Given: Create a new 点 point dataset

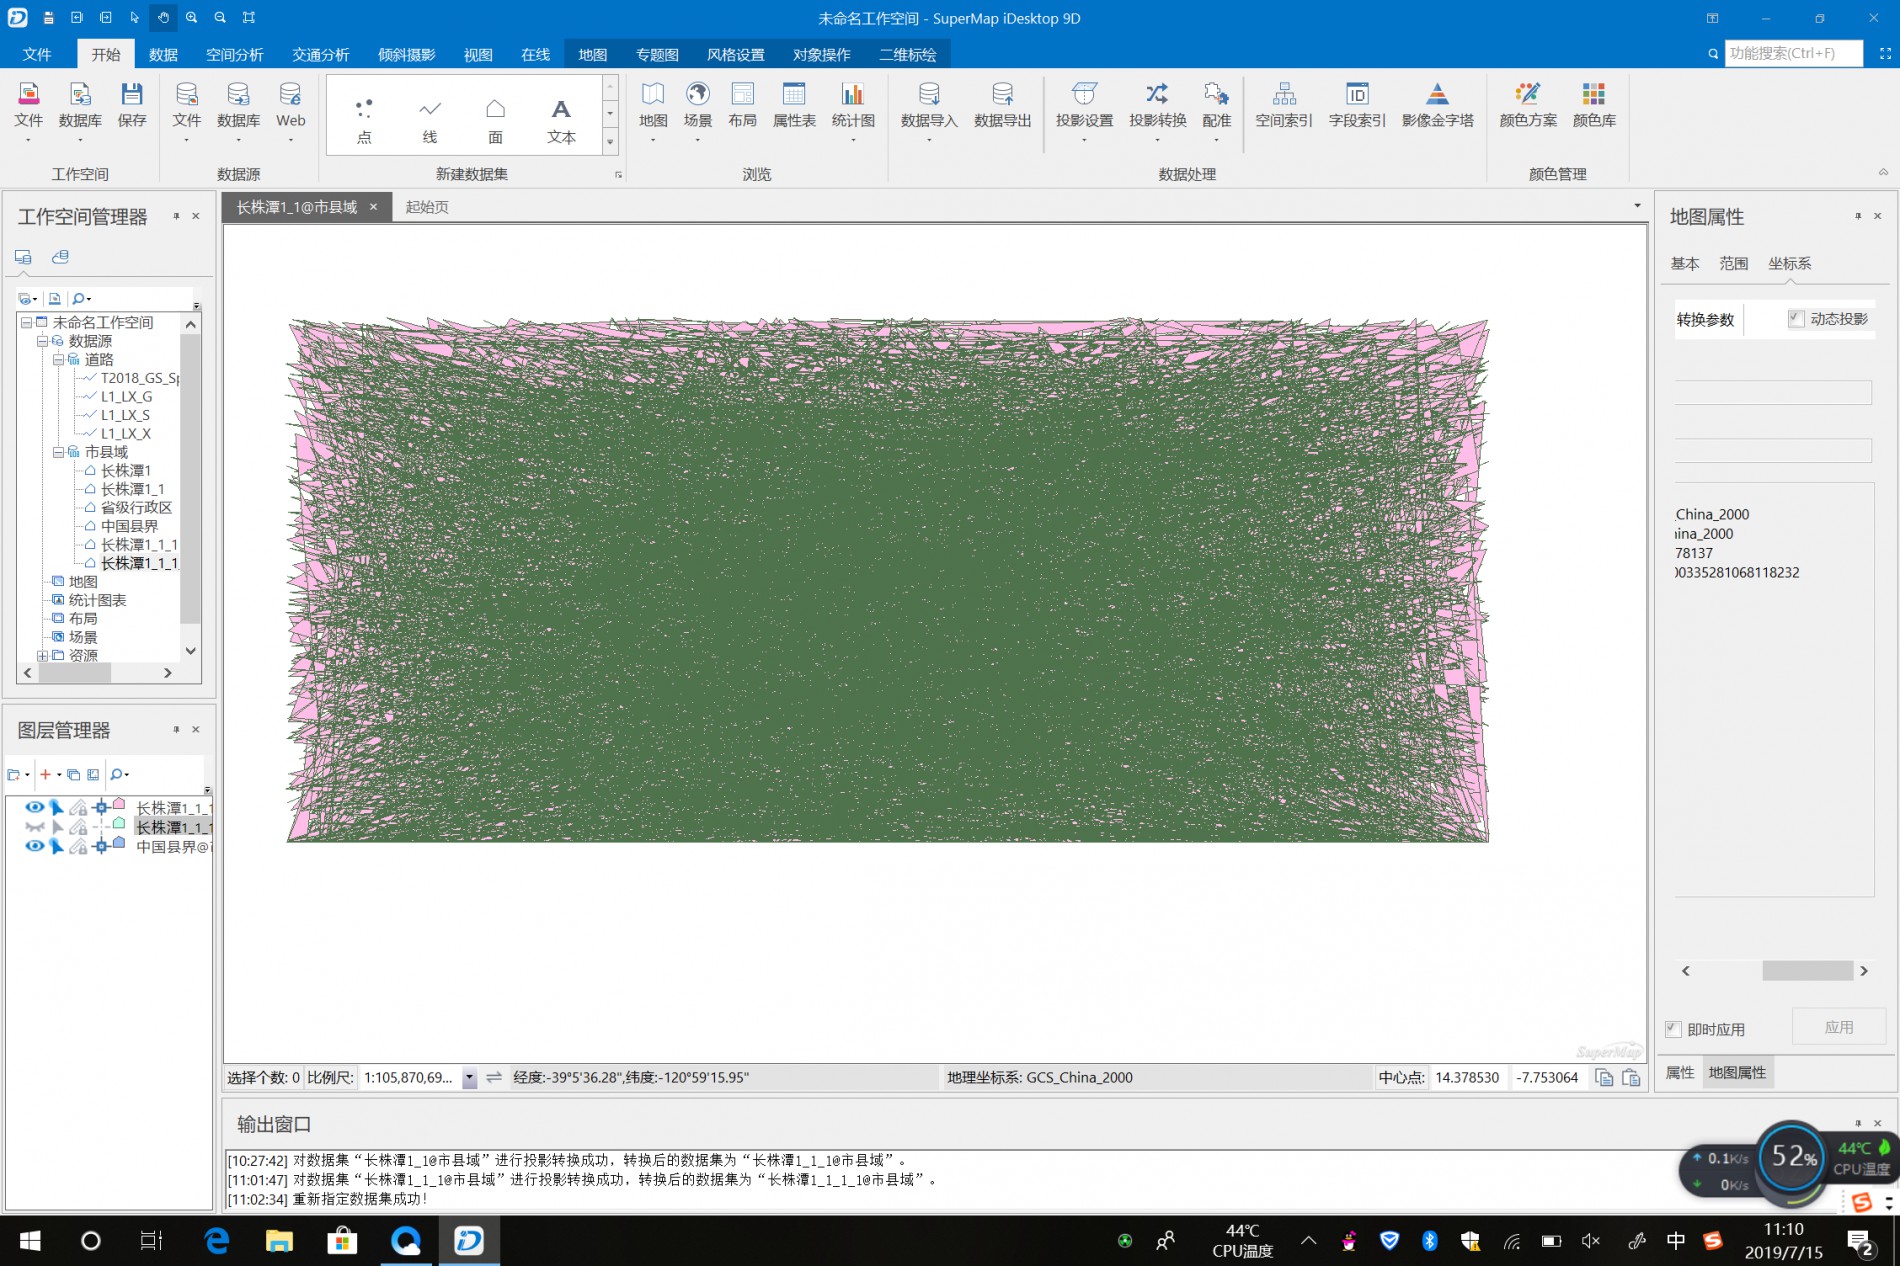Looking at the screenshot, I should 364,121.
